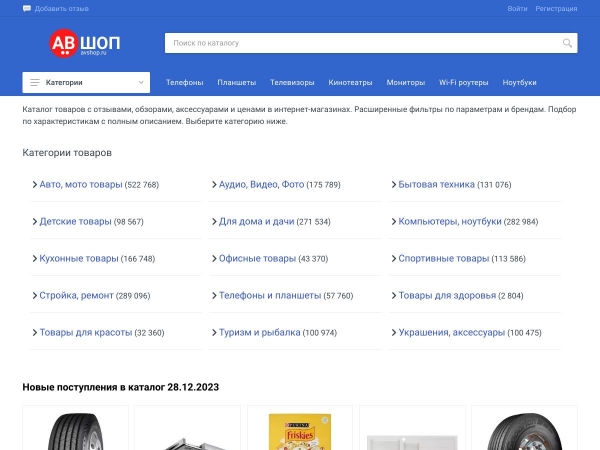Click chevron beside Товары для красоты

[34, 333]
